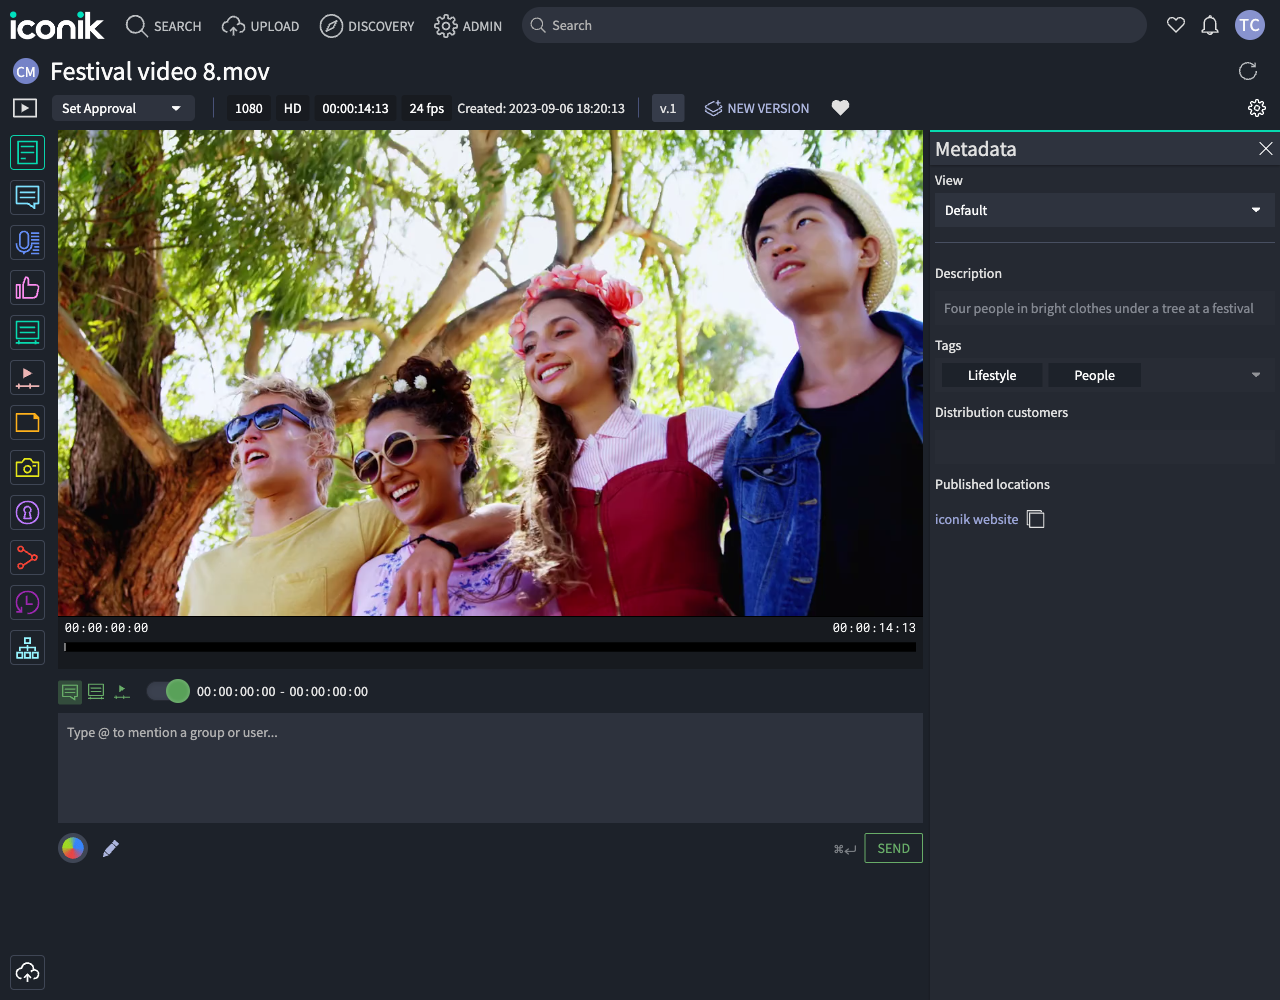Screen dimensions: 1280x1000
Task: Toggle the green timecode range switch
Action: coord(168,691)
